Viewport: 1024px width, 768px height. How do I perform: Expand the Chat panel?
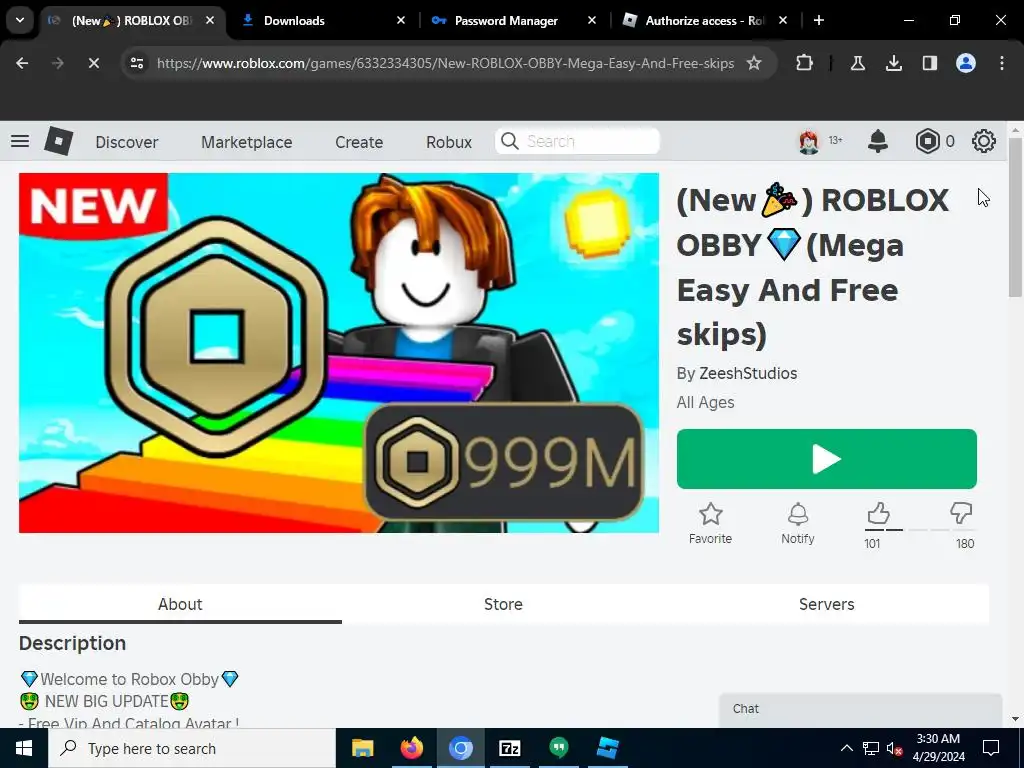[x=860, y=709]
